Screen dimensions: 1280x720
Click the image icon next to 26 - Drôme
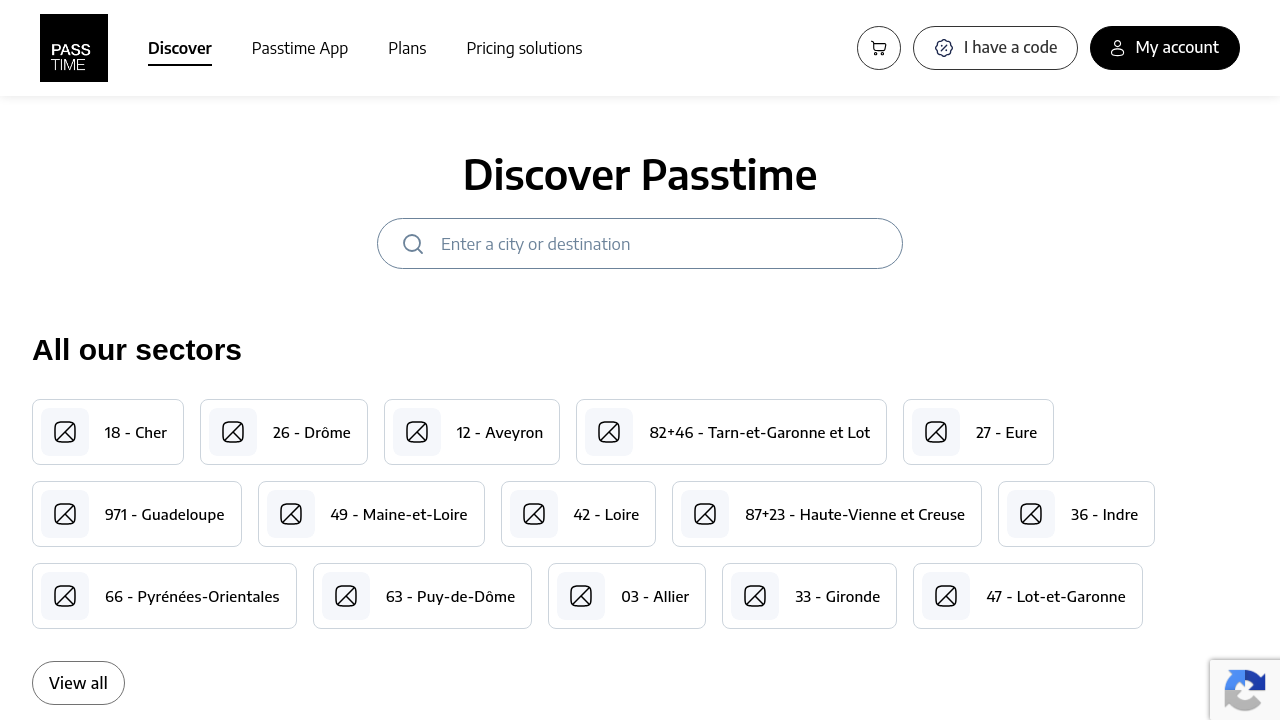[233, 432]
